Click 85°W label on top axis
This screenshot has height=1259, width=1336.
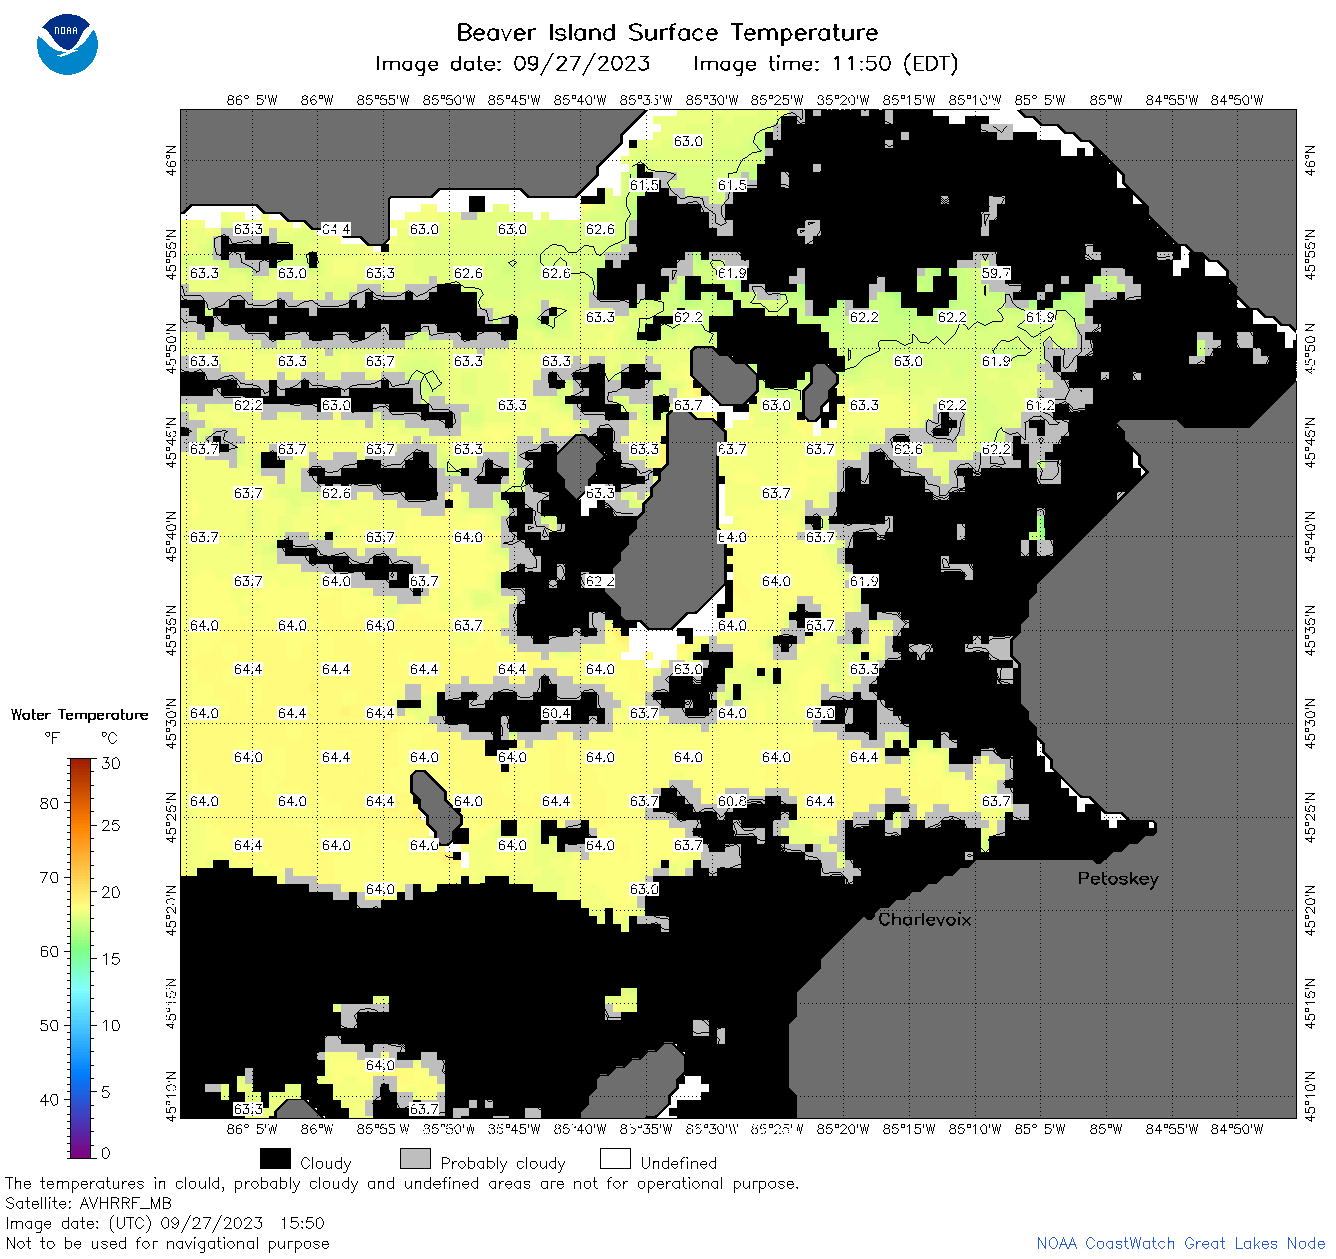[x=1106, y=100]
